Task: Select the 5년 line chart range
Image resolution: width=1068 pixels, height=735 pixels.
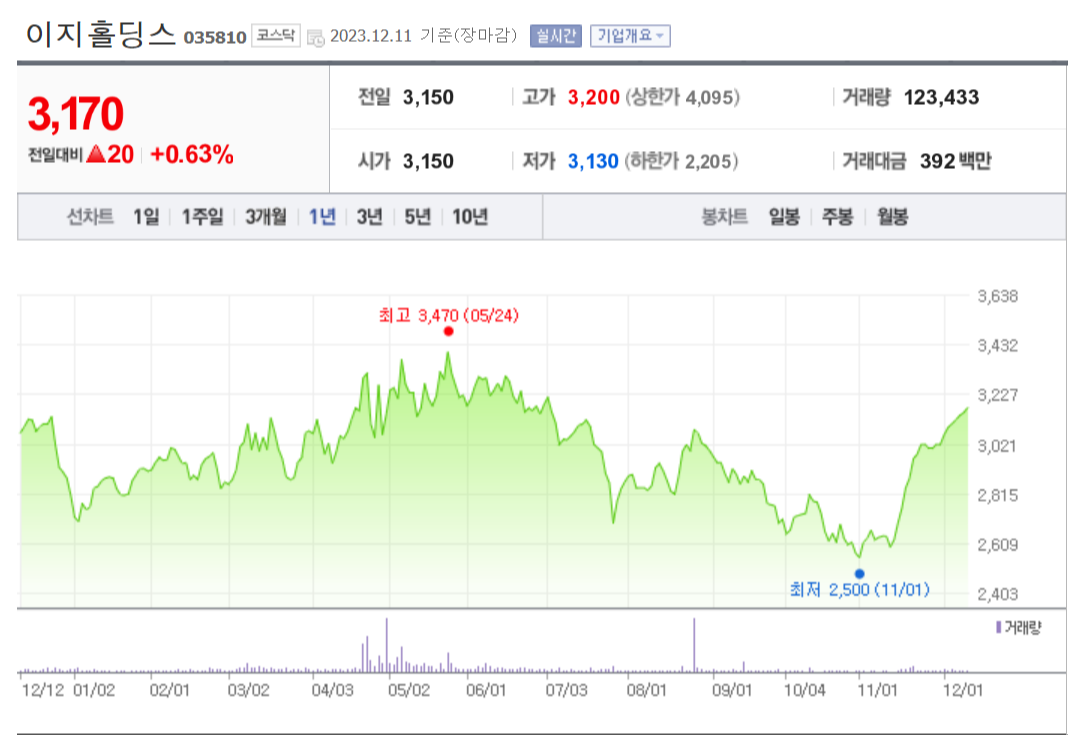Action: click(x=418, y=217)
